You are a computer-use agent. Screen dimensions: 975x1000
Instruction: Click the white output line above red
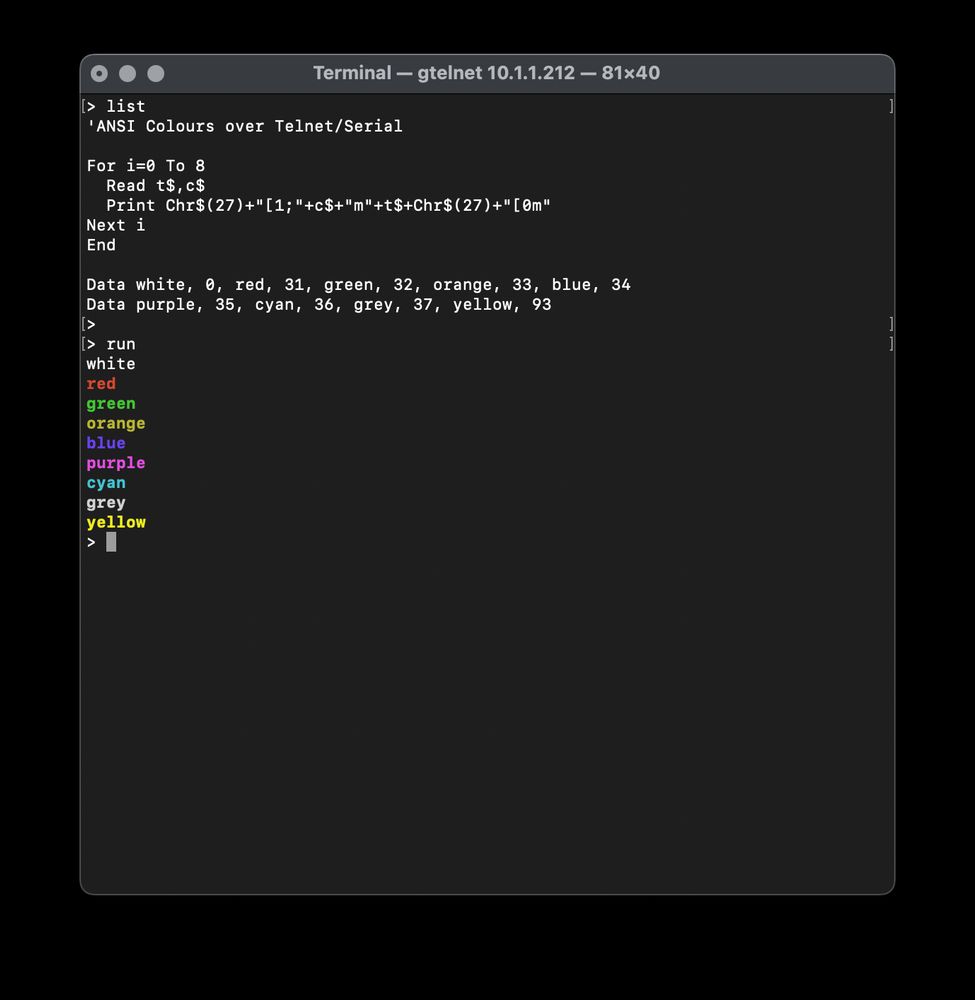(x=110, y=363)
